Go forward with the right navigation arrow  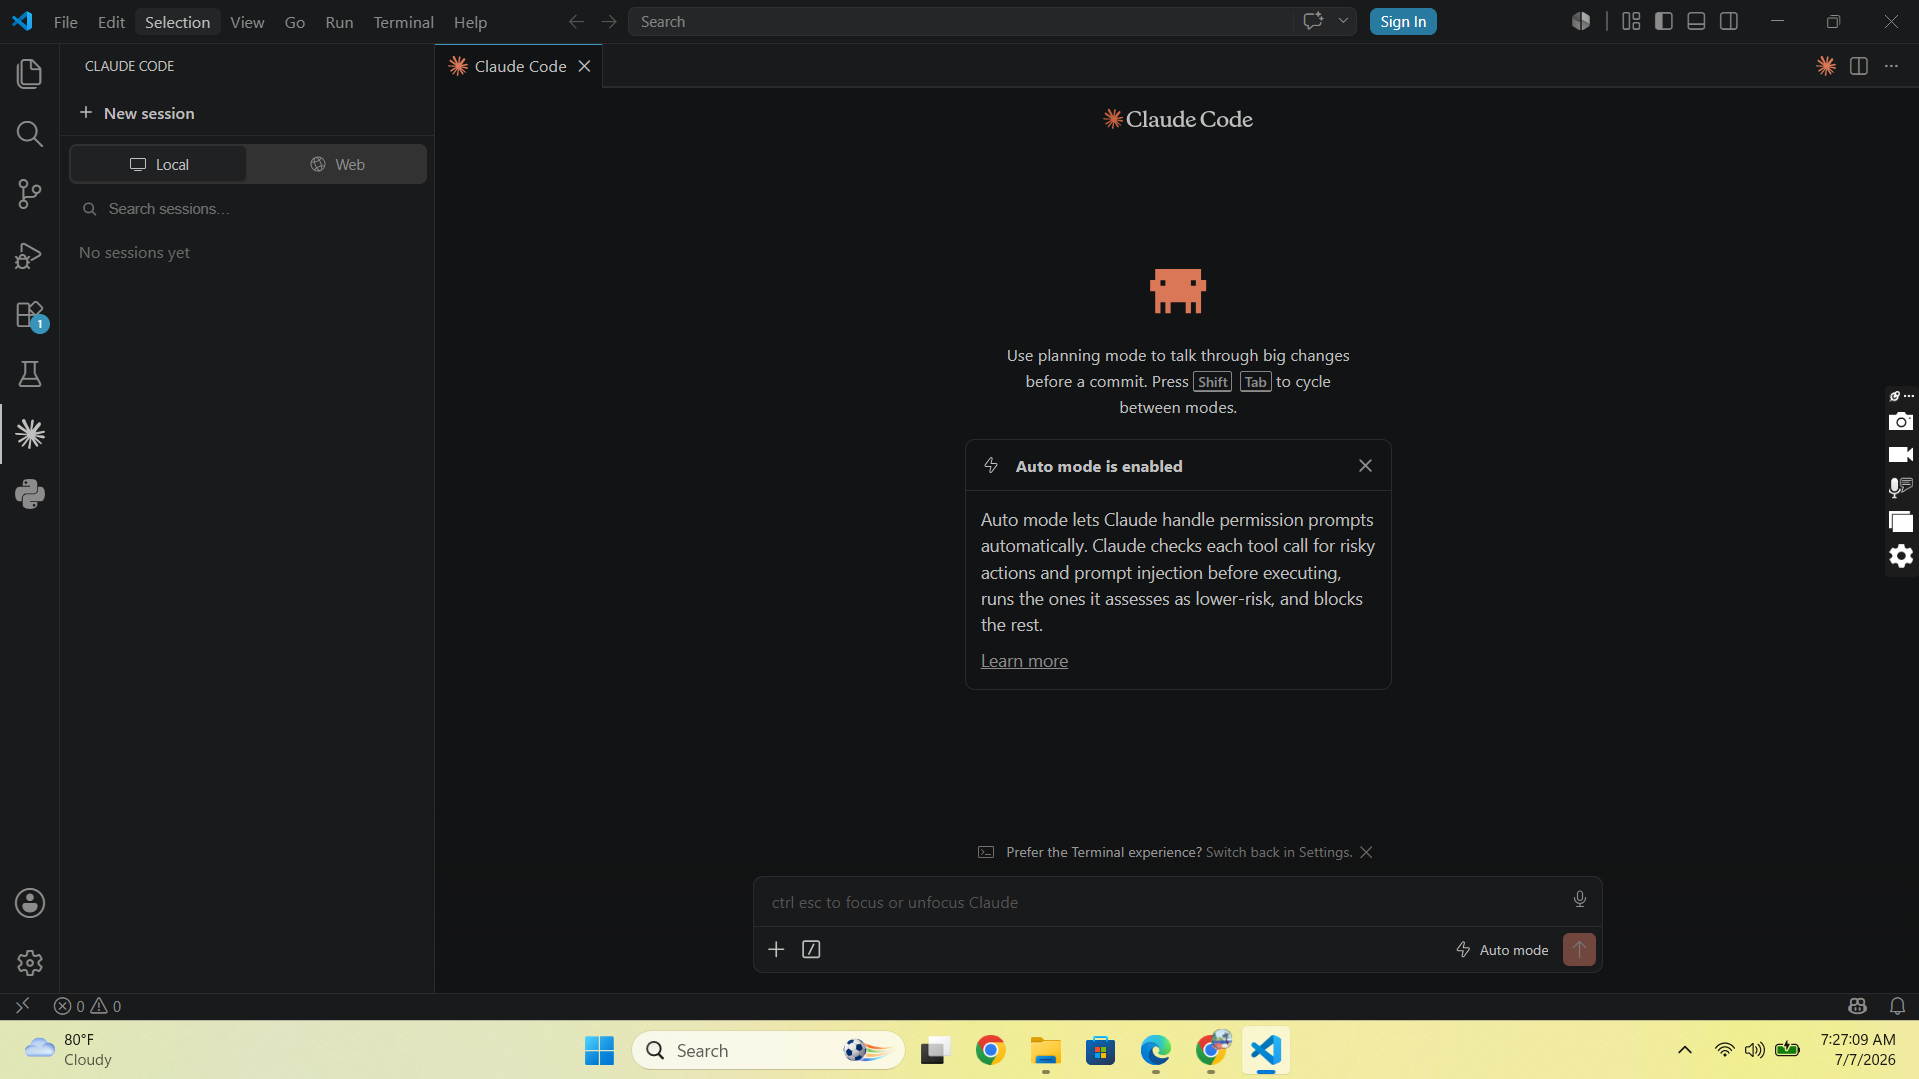(609, 21)
